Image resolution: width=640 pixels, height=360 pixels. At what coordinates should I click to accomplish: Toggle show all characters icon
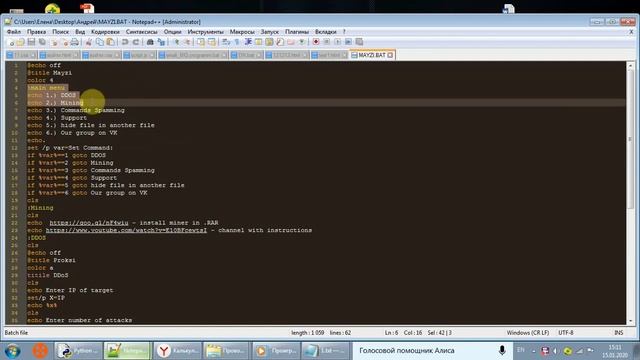(237, 42)
